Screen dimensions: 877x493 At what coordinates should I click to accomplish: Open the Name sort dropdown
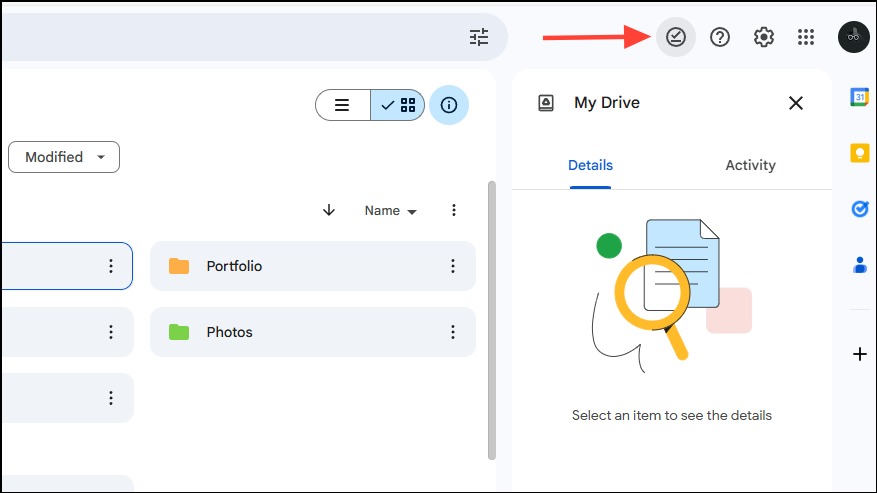click(x=390, y=211)
